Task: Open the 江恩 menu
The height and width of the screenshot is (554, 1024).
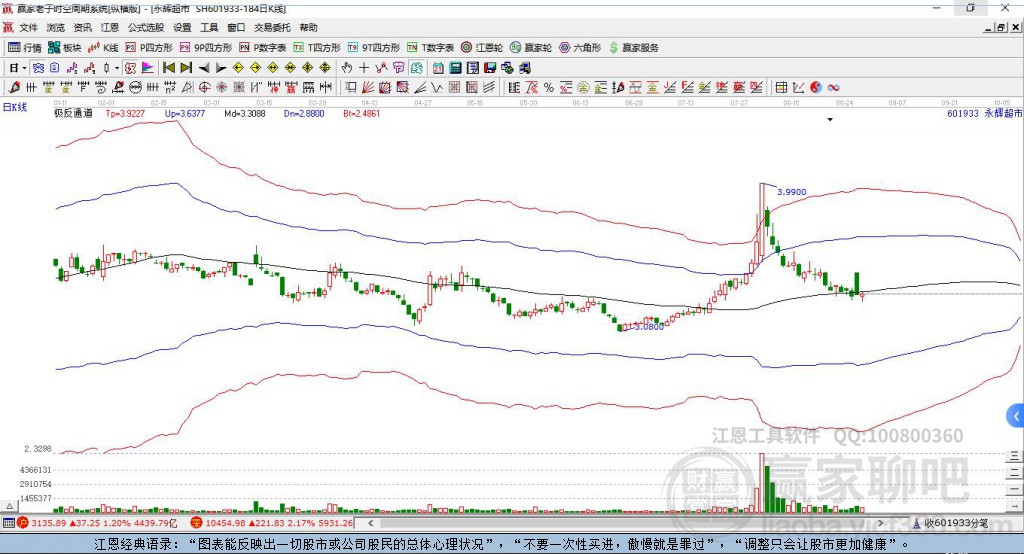Action: (110, 27)
